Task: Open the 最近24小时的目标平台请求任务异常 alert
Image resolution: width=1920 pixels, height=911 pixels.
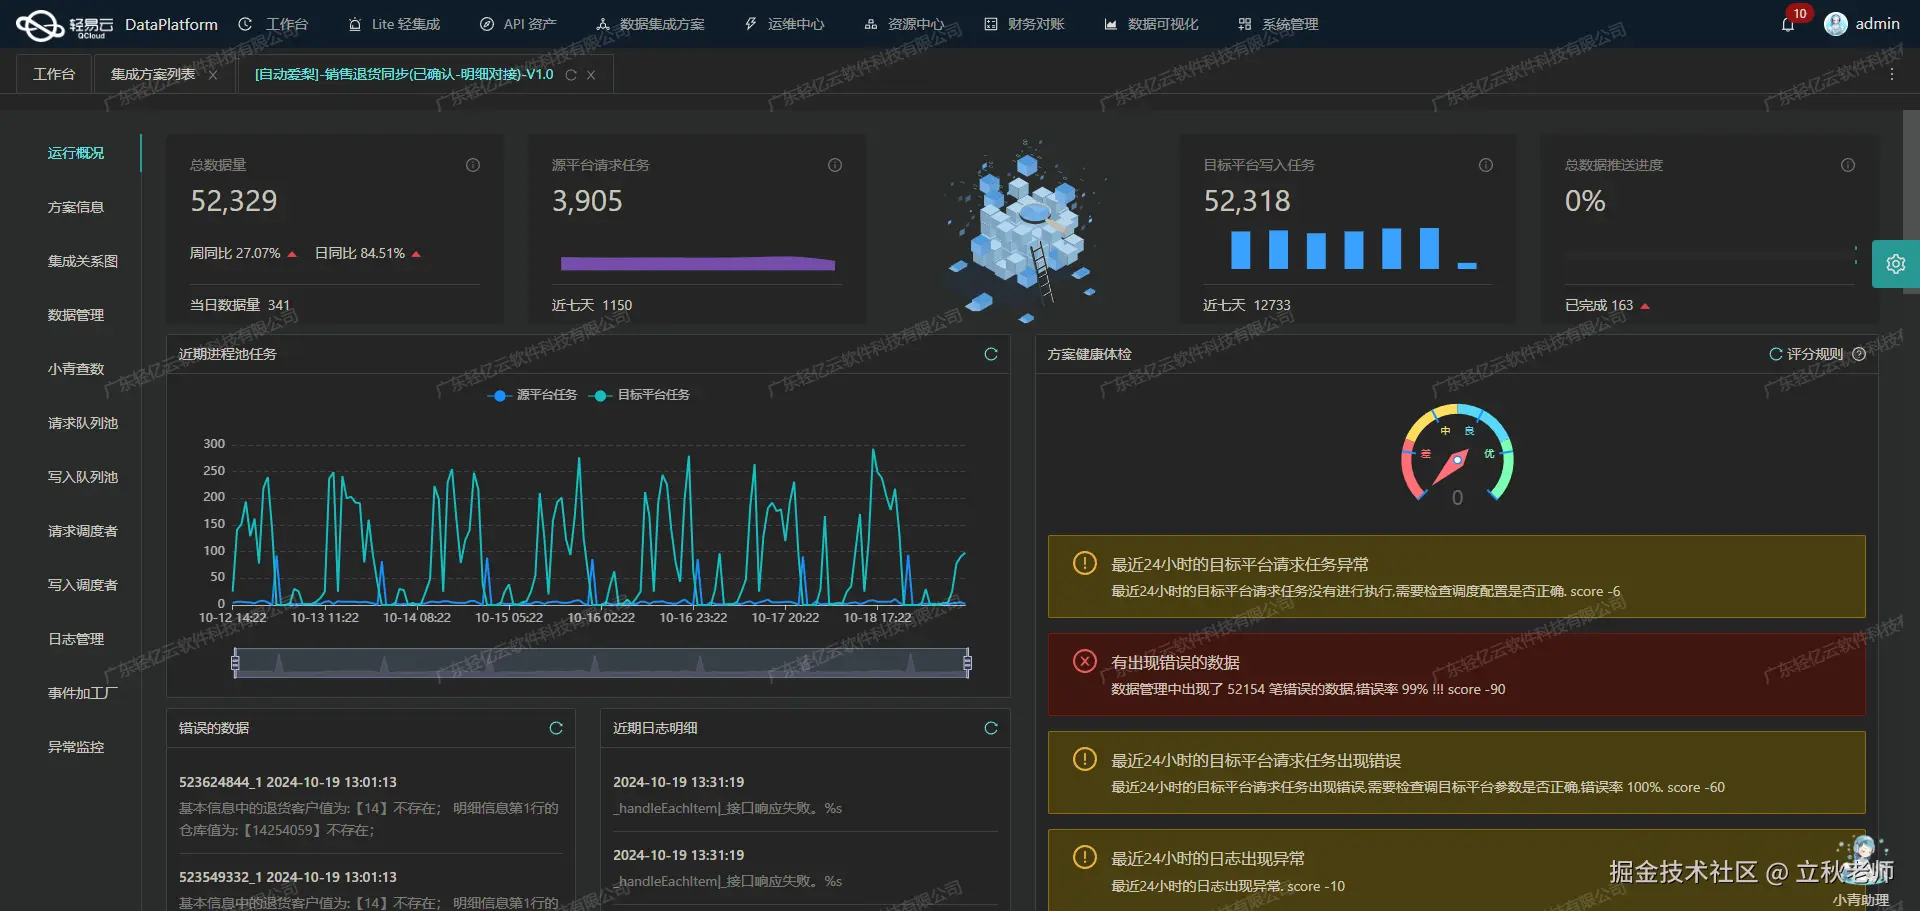Action: tap(1457, 577)
